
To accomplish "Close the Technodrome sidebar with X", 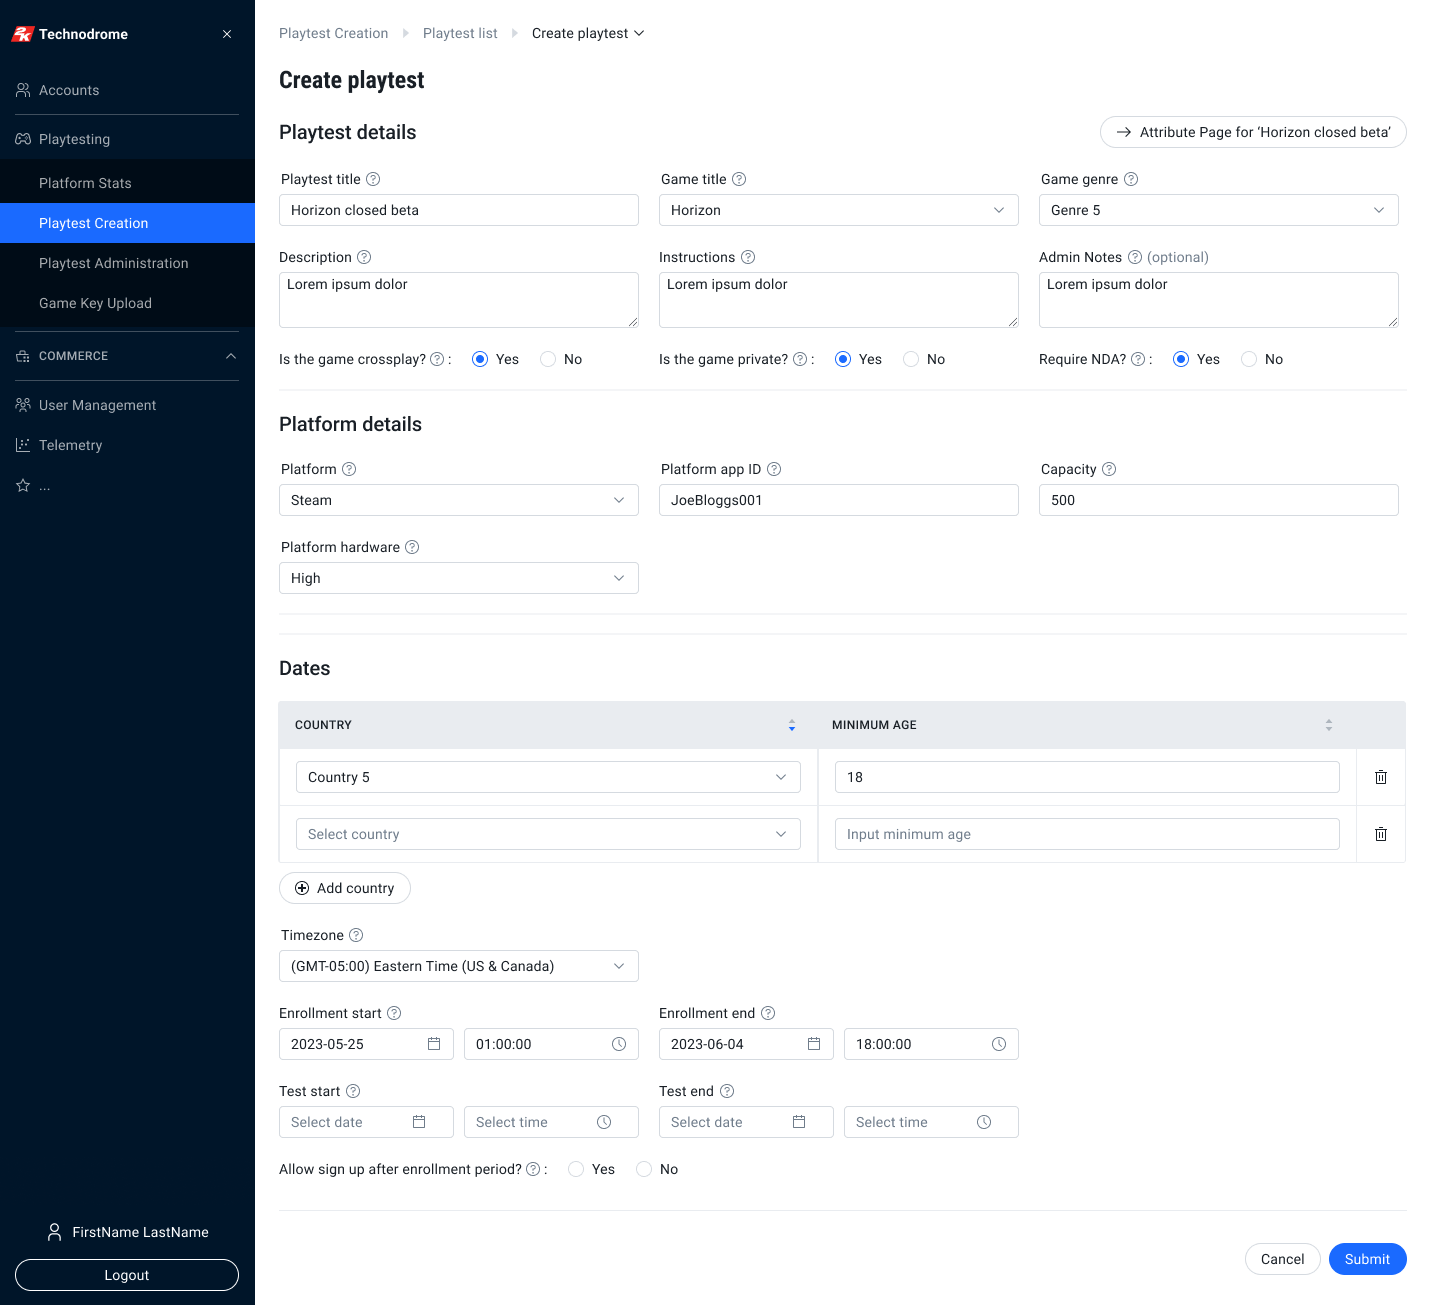I will 227,34.
